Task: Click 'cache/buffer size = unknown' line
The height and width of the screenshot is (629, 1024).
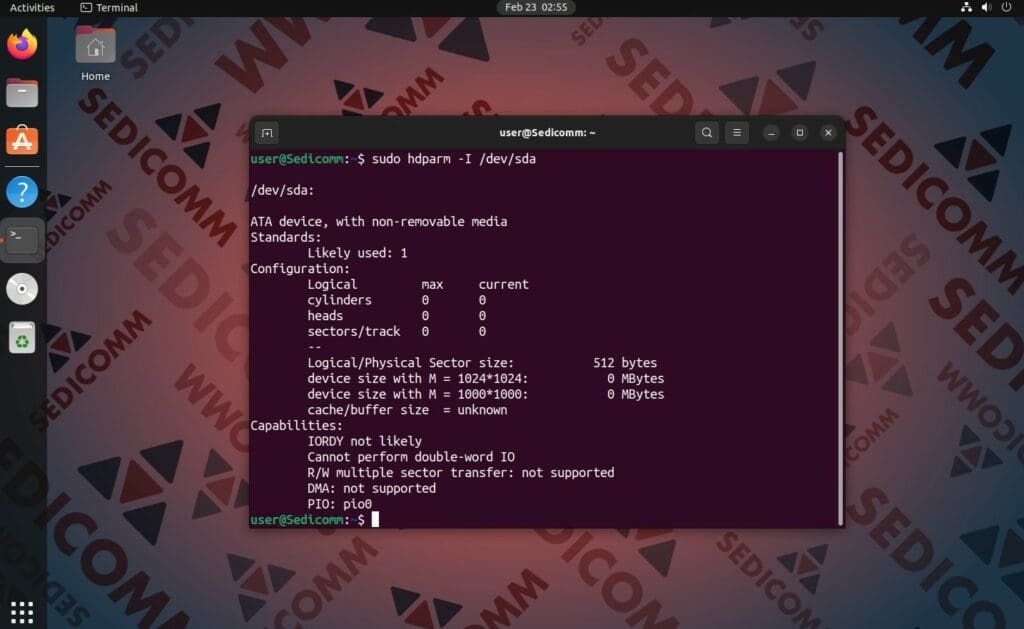Action: [408, 410]
